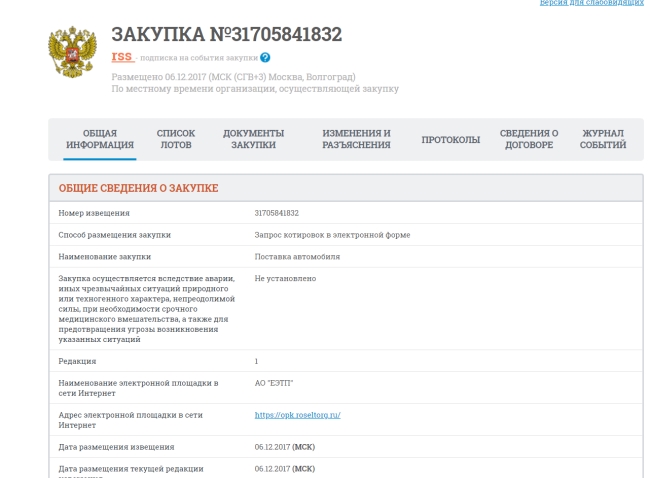Follow the https://opk.roseltorg.ru/ link
650x478 pixels.
298,415
